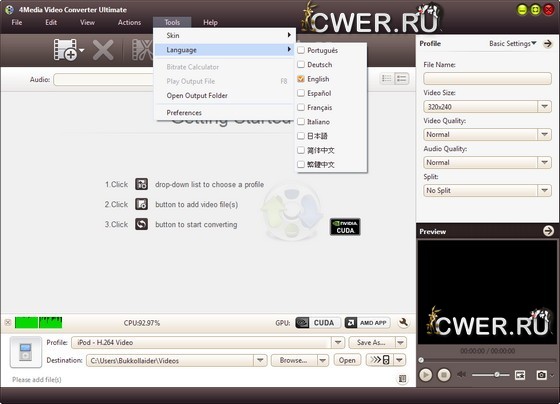Switch to detailed list view icon
The height and width of the screenshot is (404, 560).
click(x=401, y=79)
